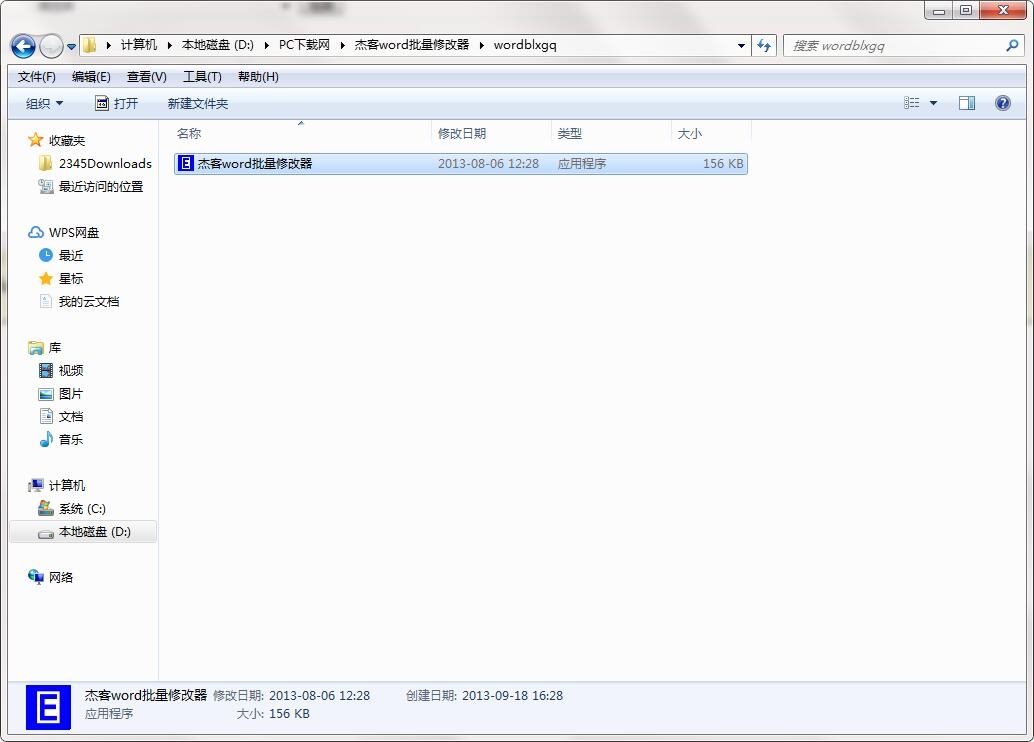
Task: Go back using the Back arrow button
Action: 23,46
